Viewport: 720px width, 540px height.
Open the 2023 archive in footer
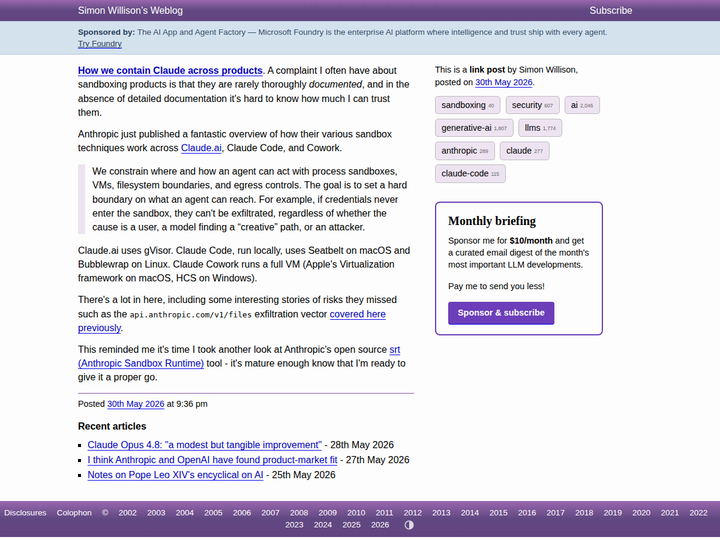tap(294, 525)
